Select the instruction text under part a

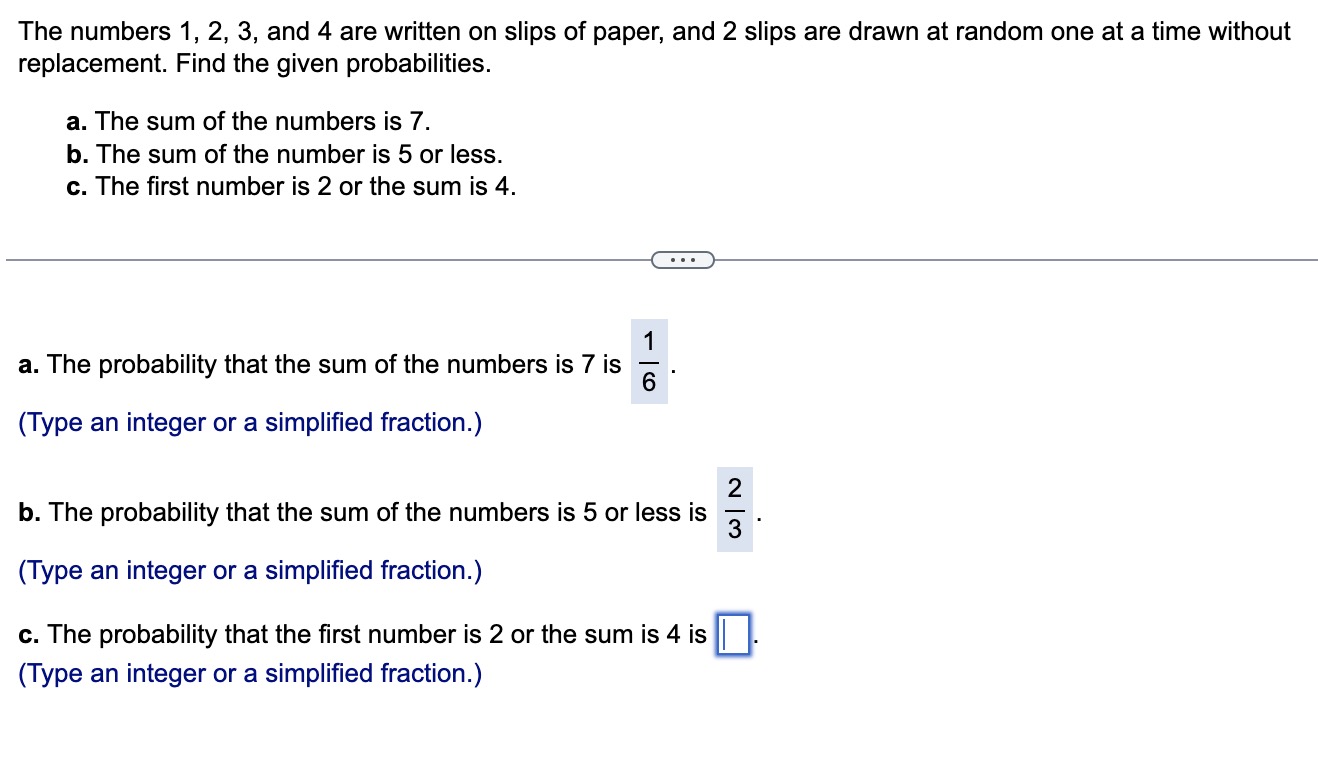click(x=250, y=422)
